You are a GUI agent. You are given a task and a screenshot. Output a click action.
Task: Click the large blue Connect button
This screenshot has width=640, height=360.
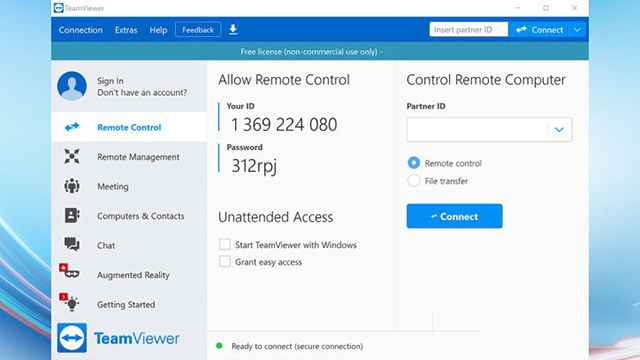[x=454, y=216]
